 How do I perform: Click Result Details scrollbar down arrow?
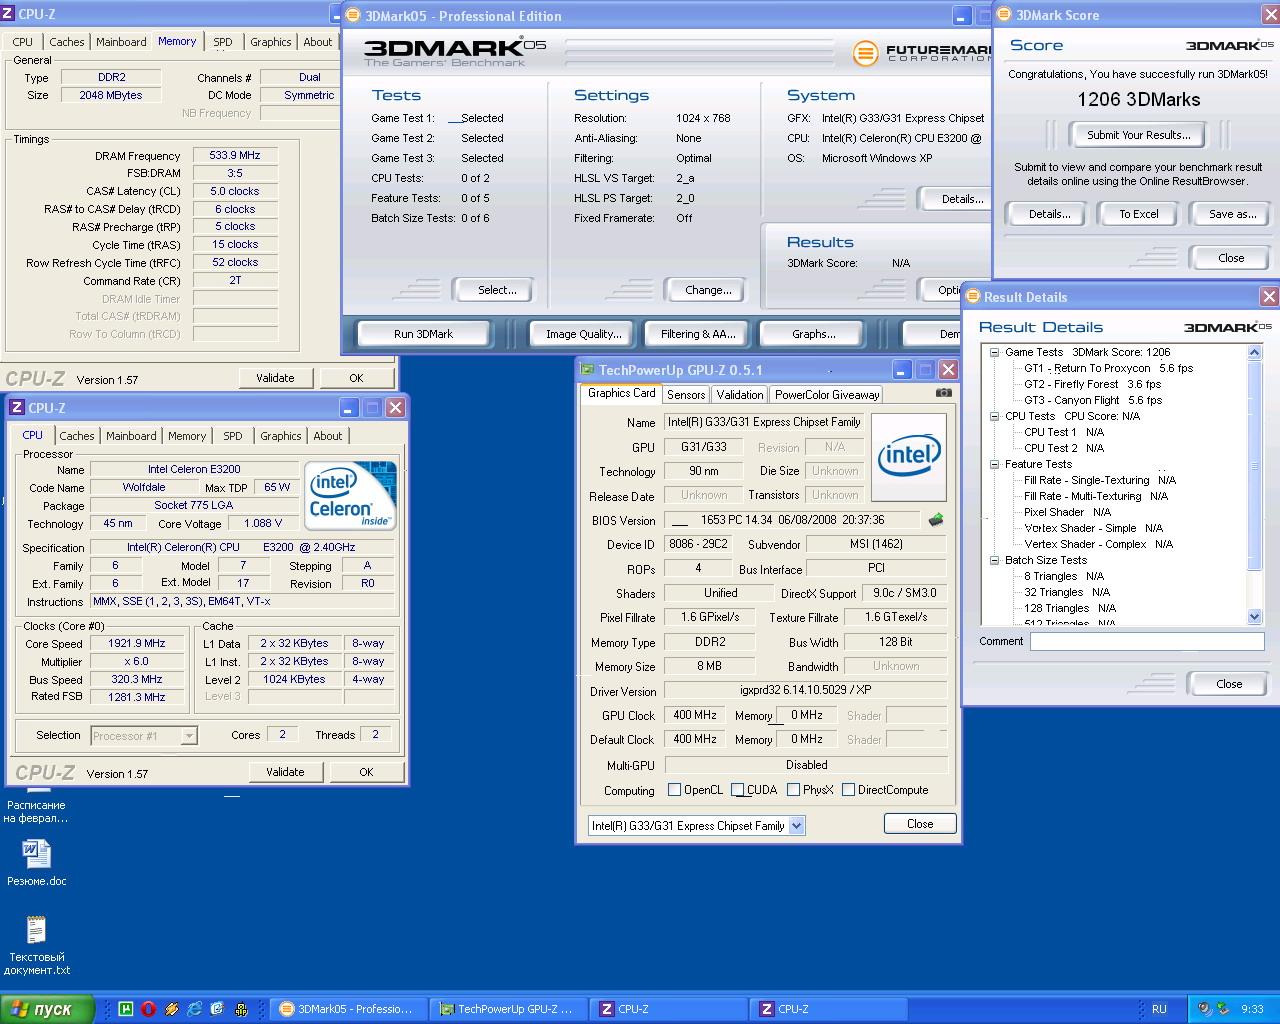1255,617
